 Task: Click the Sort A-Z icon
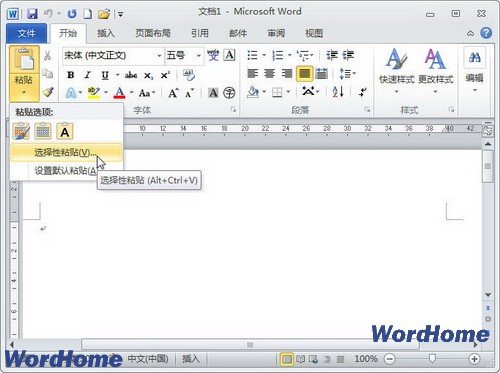[338, 92]
